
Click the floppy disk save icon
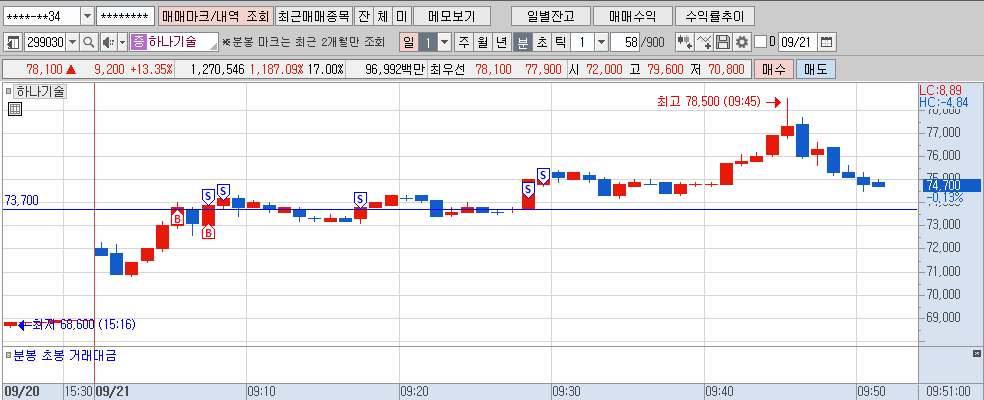tap(723, 43)
